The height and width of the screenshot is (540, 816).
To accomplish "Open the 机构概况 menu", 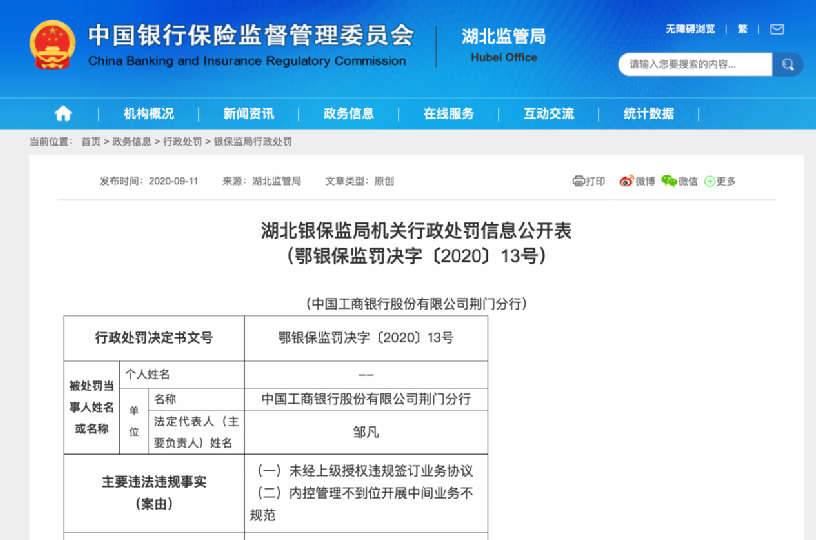I will click(149, 113).
